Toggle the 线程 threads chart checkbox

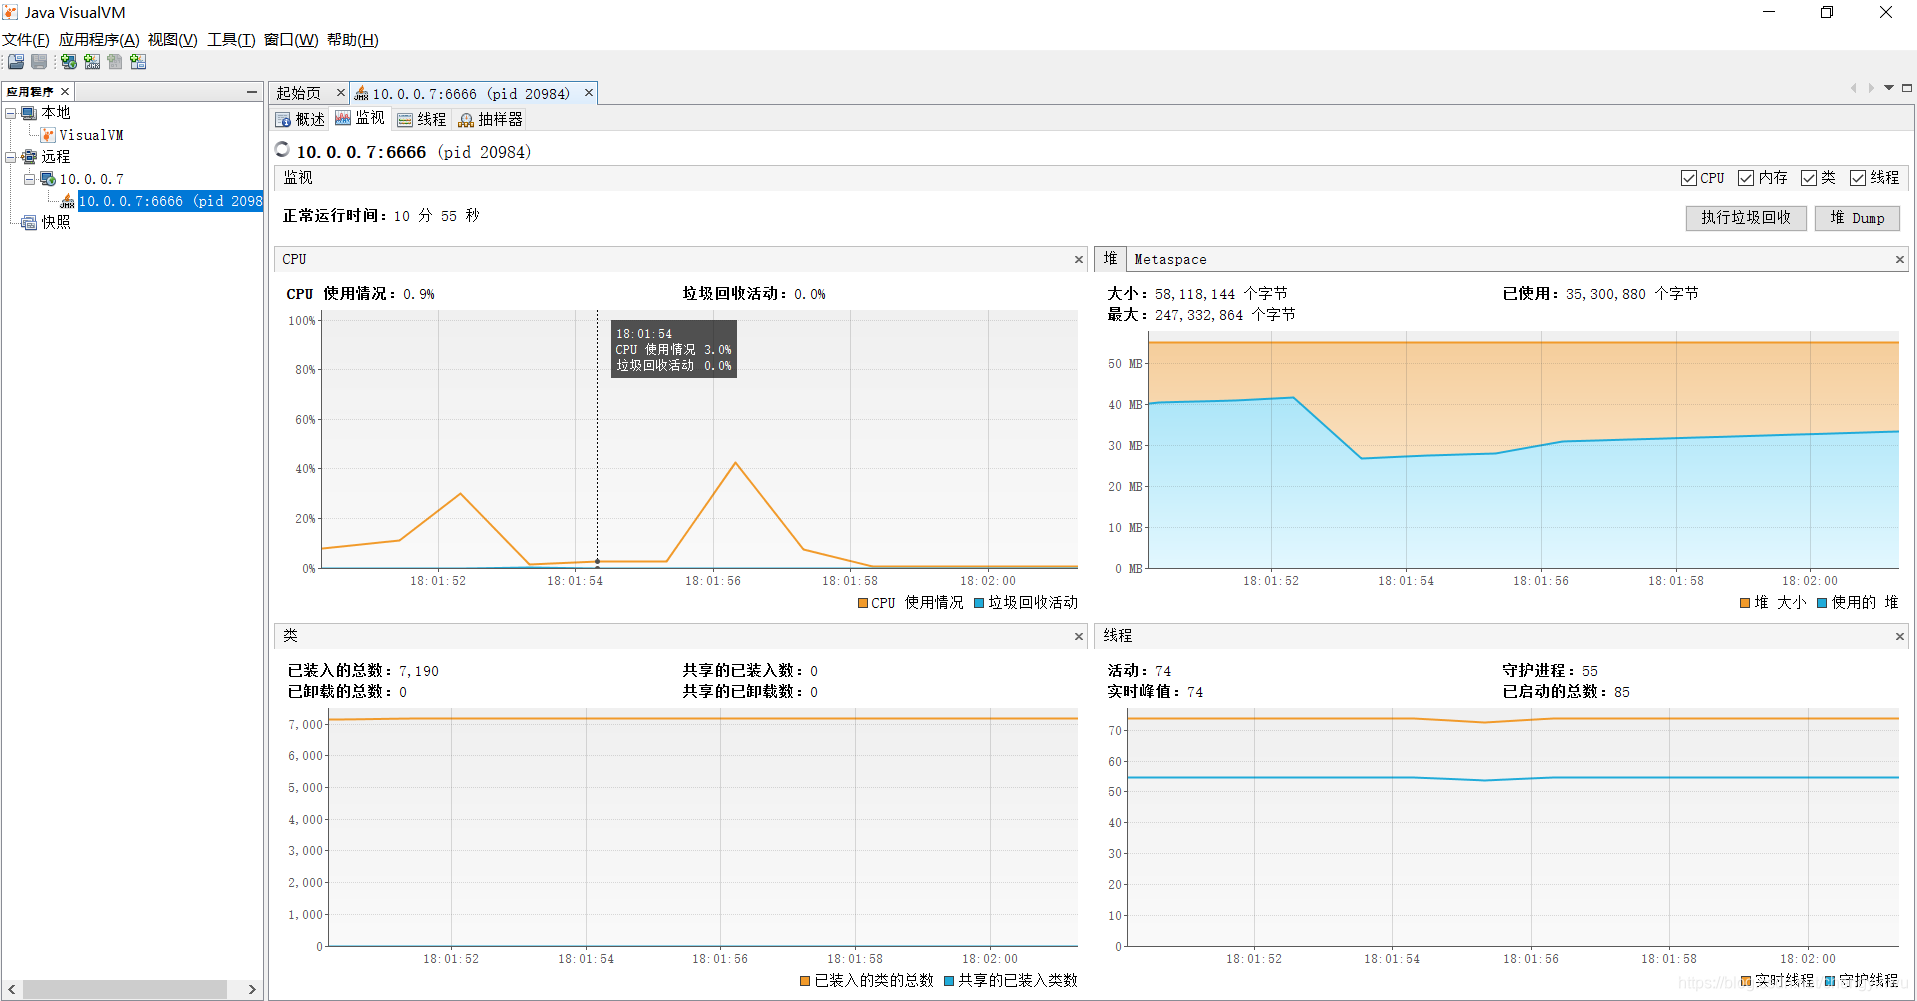coord(1858,178)
